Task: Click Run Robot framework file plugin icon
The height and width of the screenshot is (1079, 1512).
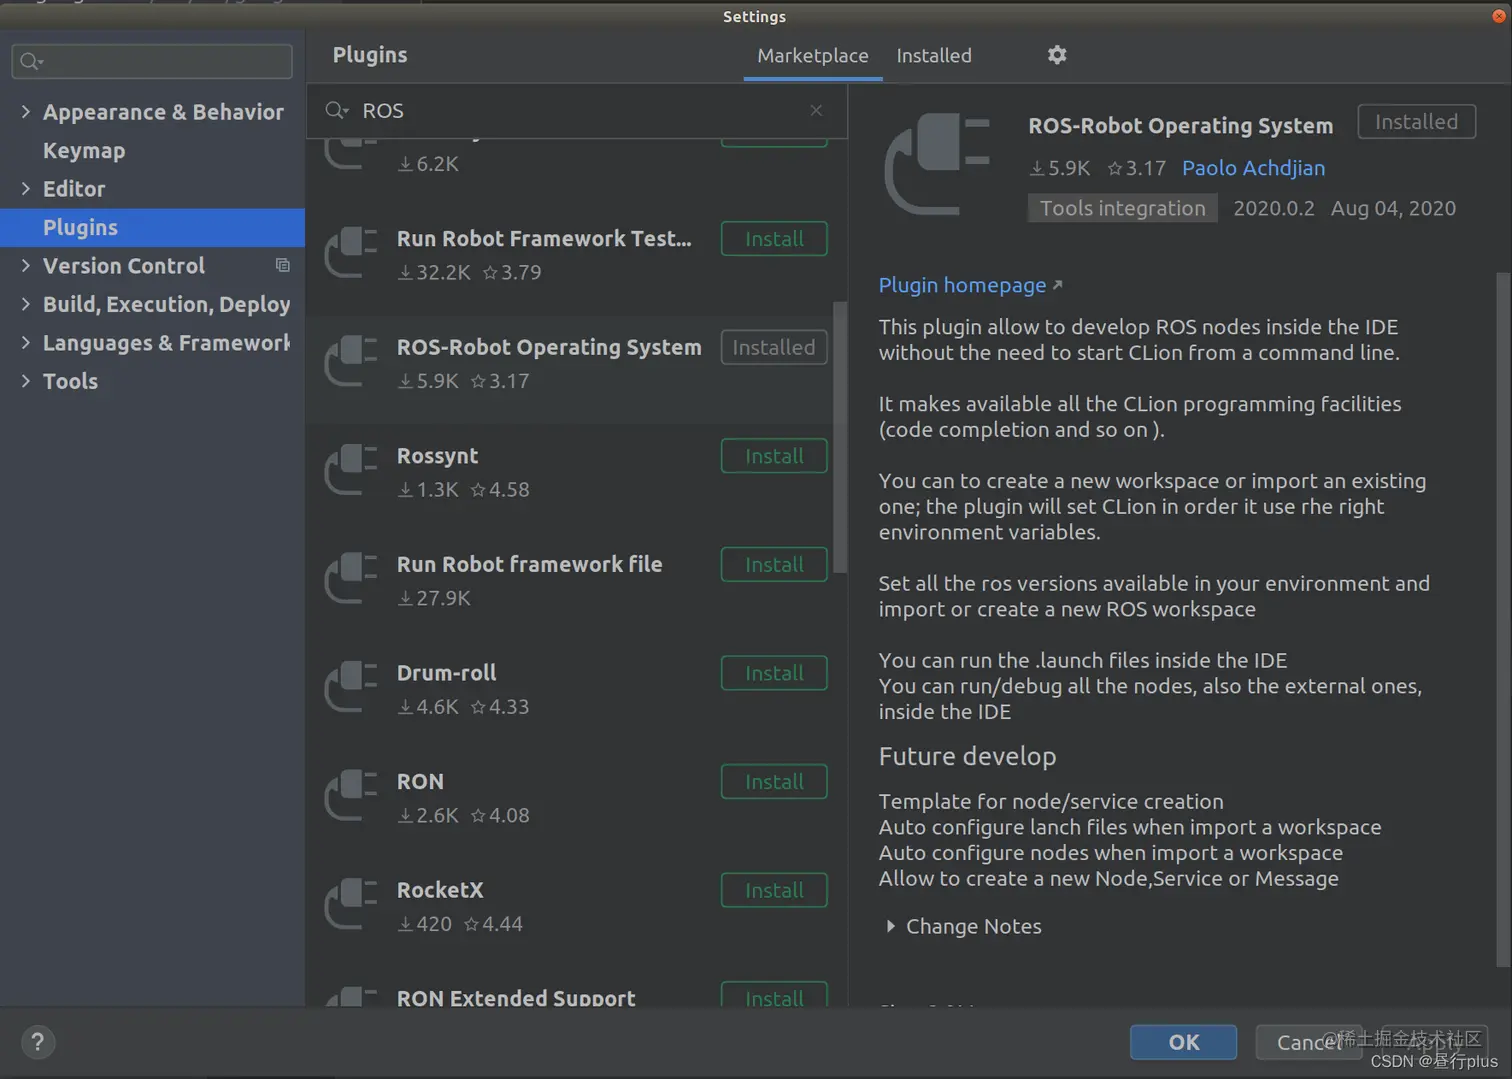Action: click(x=351, y=579)
